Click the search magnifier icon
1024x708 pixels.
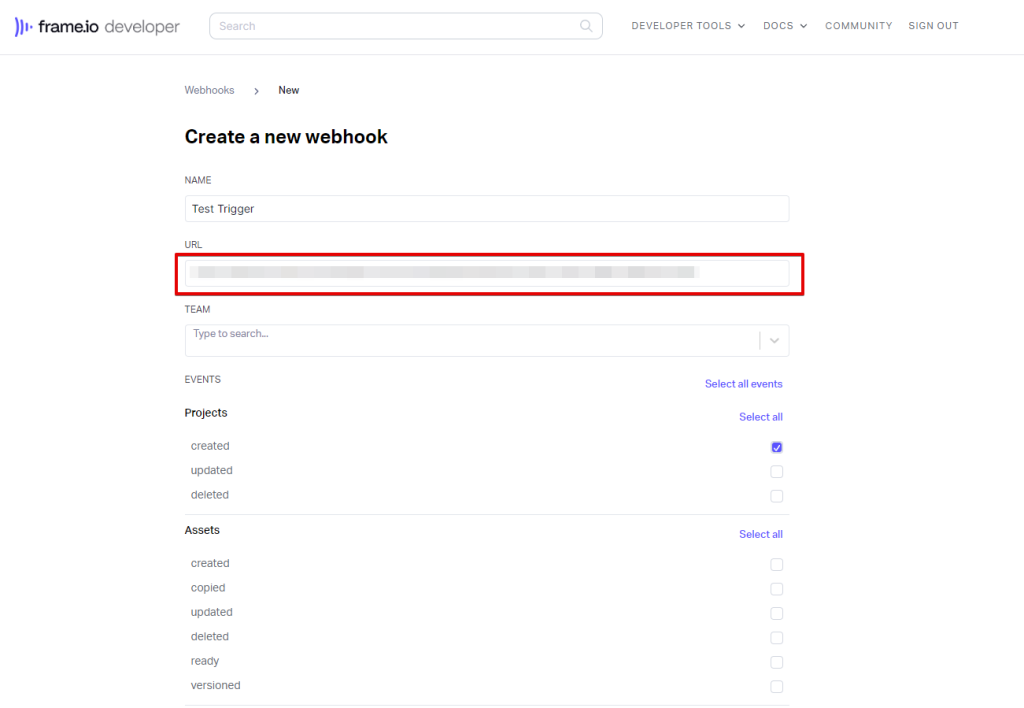coord(586,26)
